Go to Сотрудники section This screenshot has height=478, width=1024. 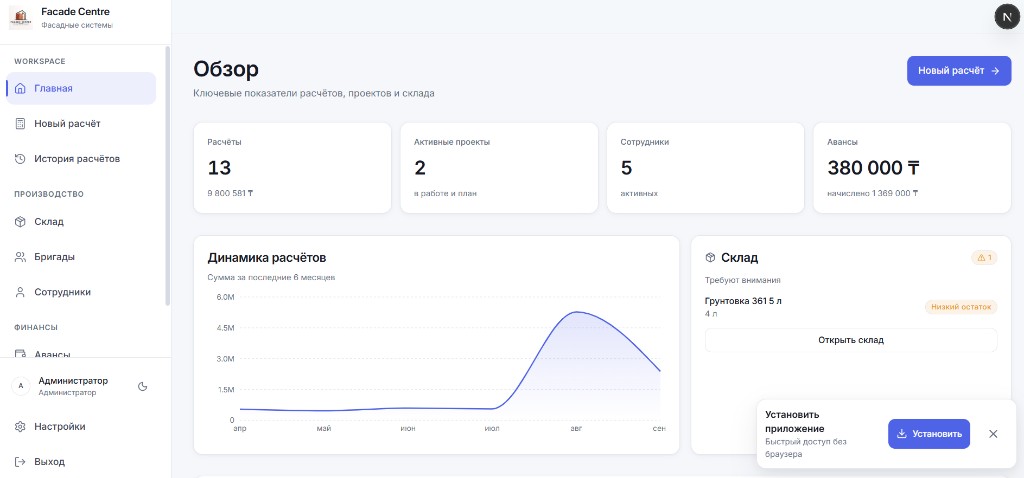(81, 292)
